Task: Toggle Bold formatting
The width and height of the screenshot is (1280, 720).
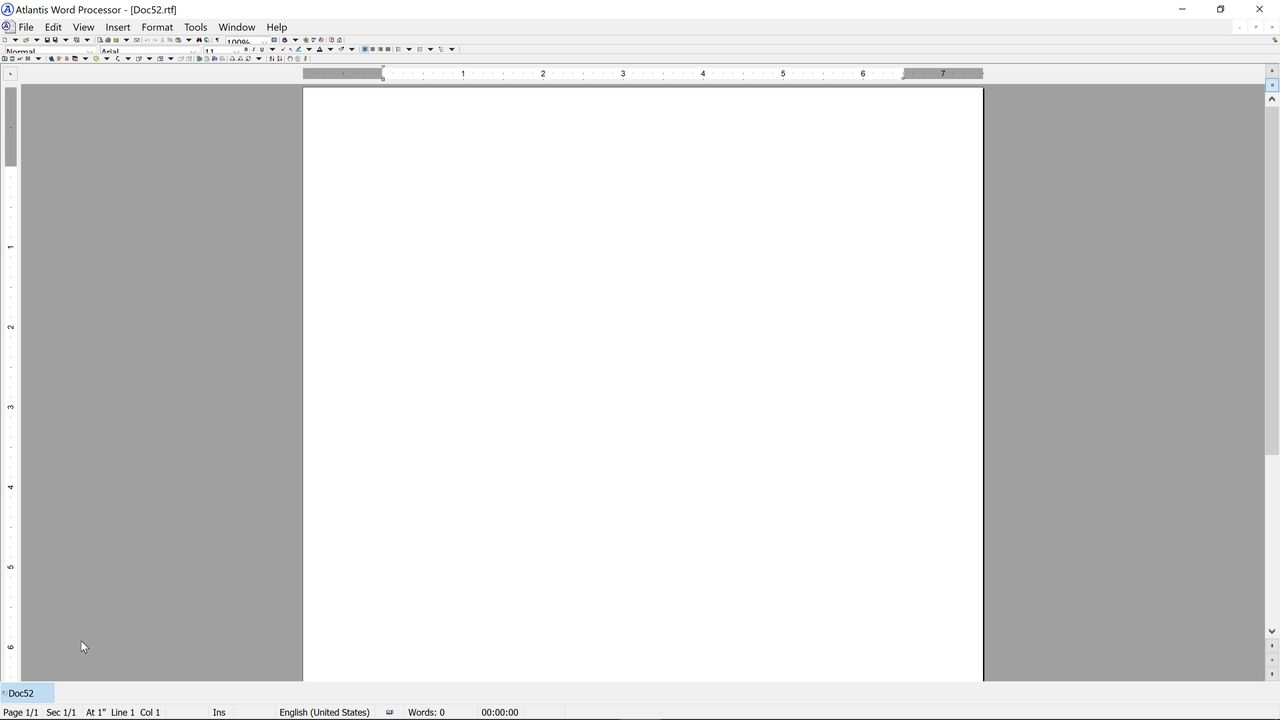Action: [x=246, y=49]
